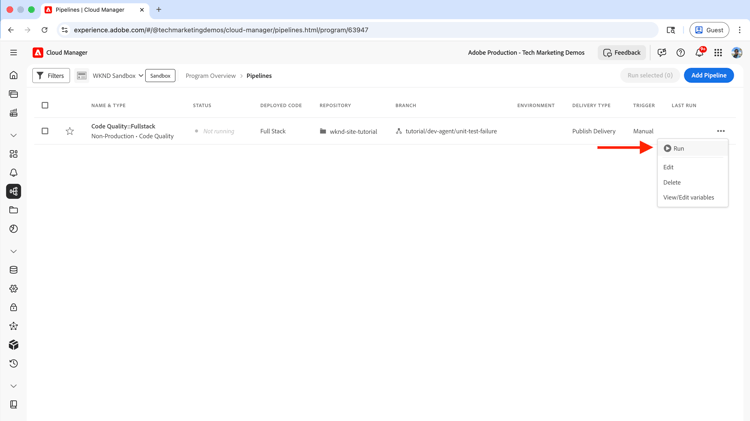The width and height of the screenshot is (750, 421).
Task: Click Adobe Production - Tech Marketing Demos org
Action: pyautogui.click(x=526, y=53)
